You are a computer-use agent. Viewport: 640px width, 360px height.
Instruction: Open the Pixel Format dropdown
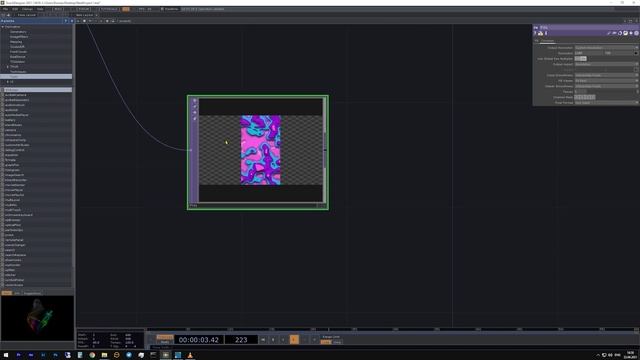click(606, 102)
